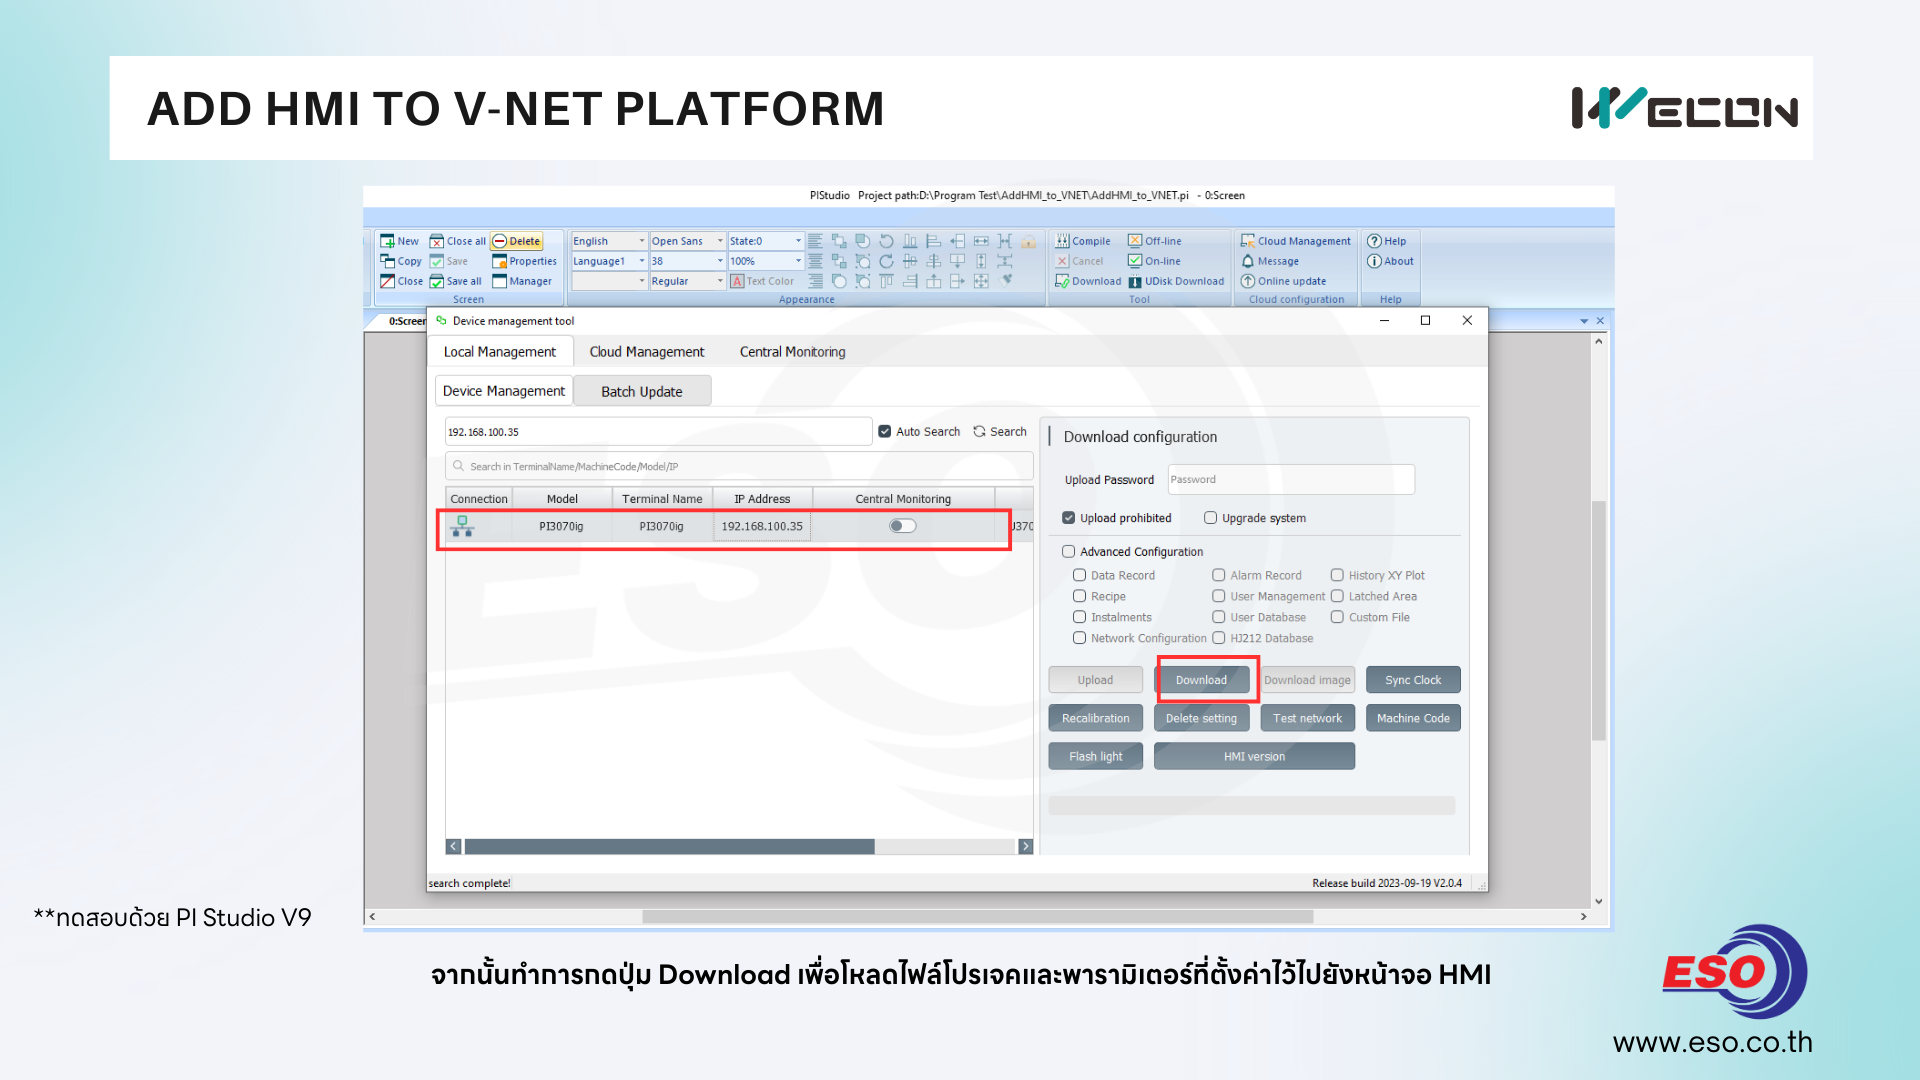Open the 100% zoom dropdown
The image size is (1920, 1080).
(797, 261)
